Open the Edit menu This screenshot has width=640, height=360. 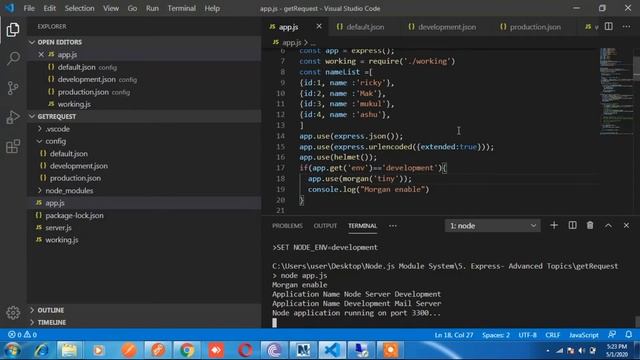[49, 8]
